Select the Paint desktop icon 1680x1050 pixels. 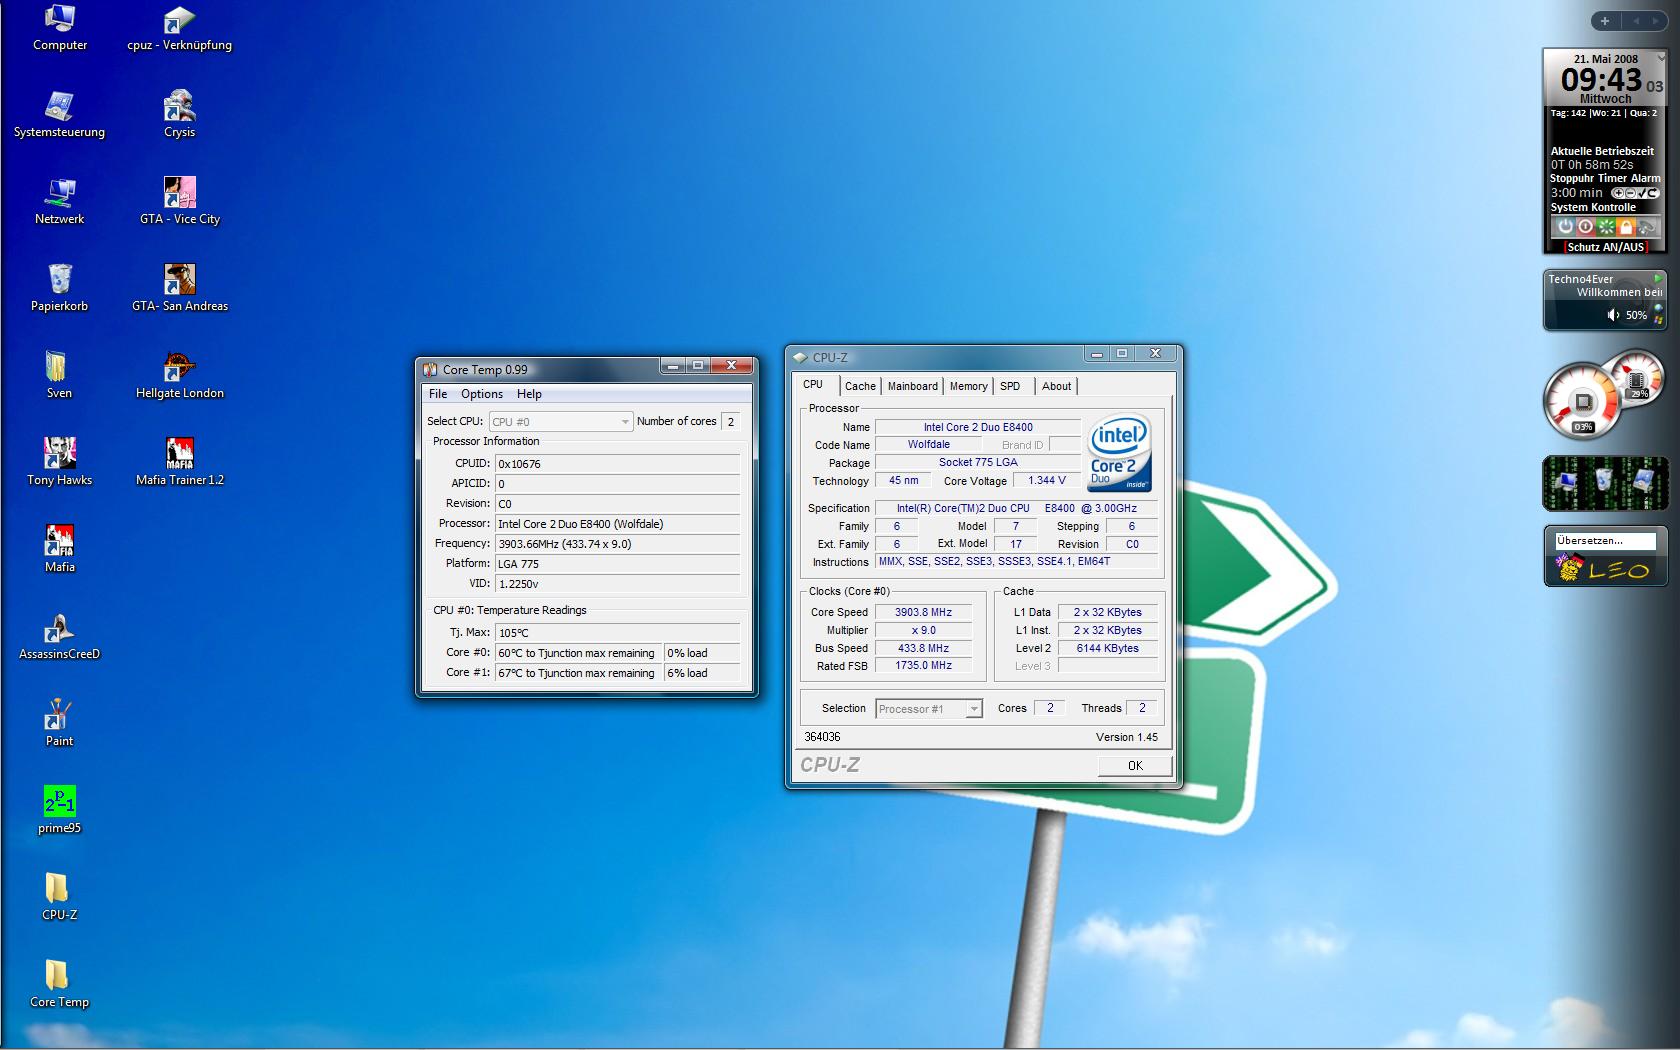point(59,723)
